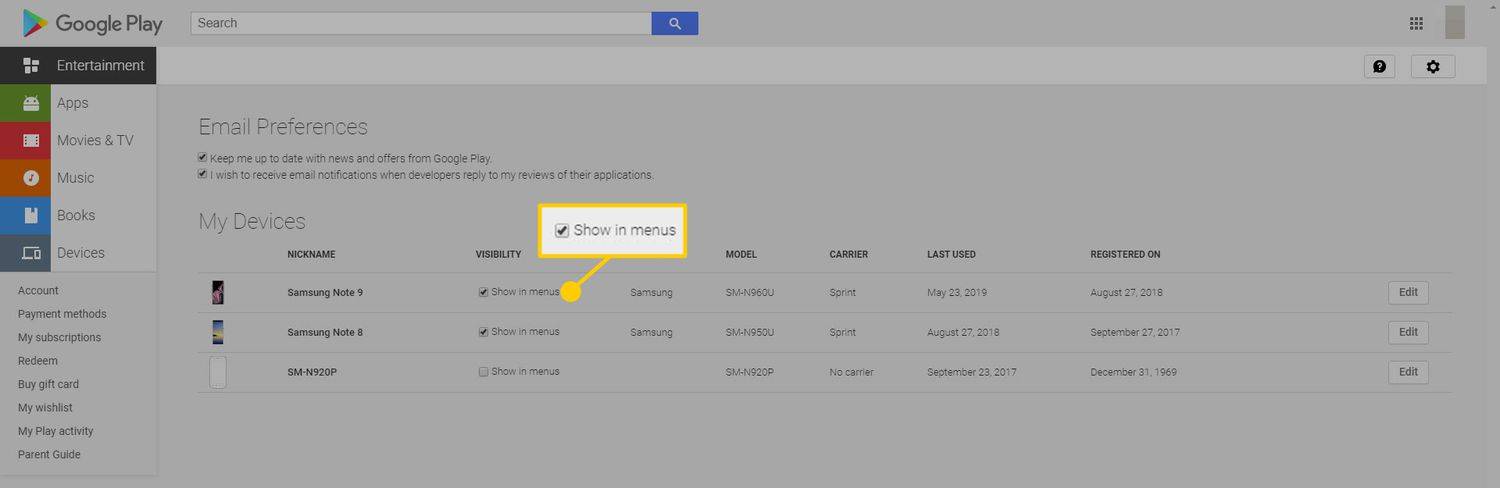The height and width of the screenshot is (488, 1500).
Task: Open My wishlist link
Action: pos(45,408)
